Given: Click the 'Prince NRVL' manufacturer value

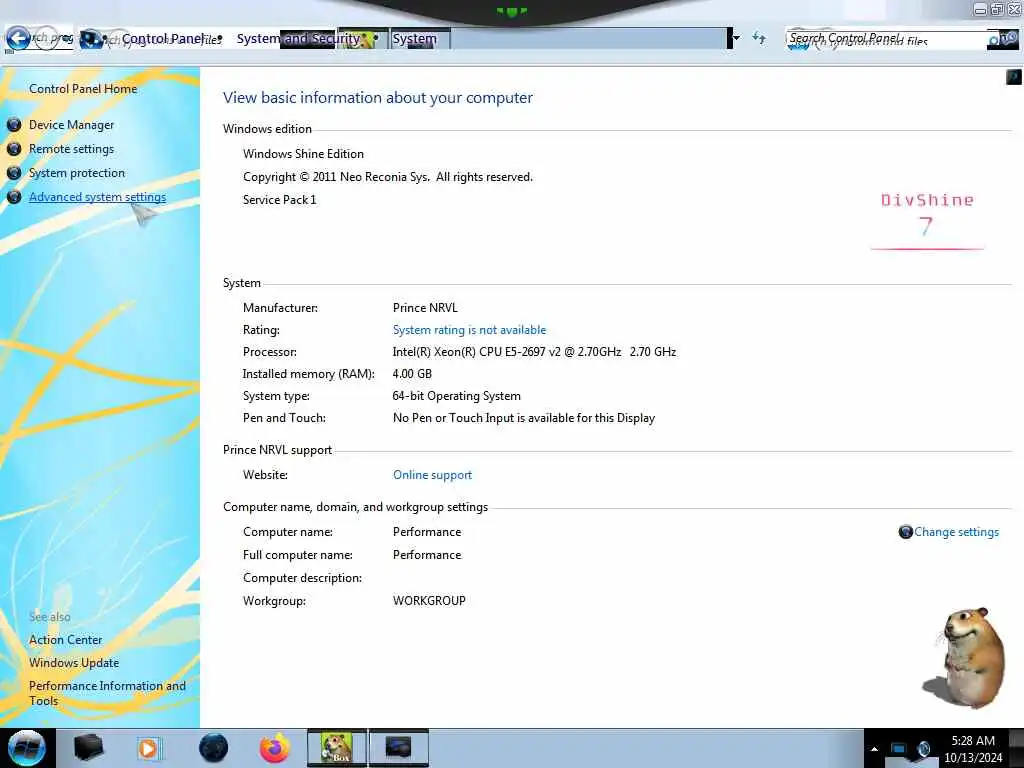Looking at the screenshot, I should tap(425, 308).
